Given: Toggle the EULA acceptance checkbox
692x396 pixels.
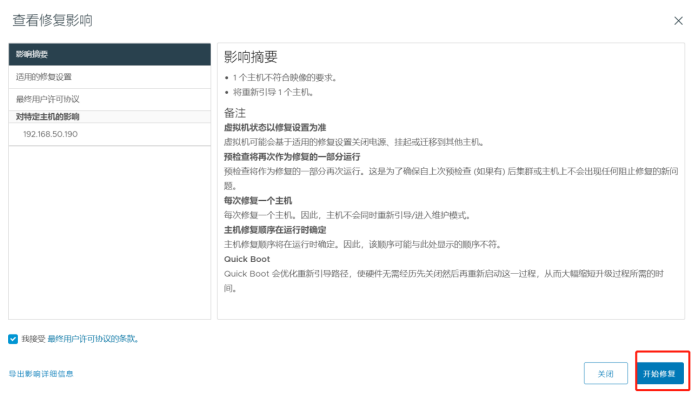Looking at the screenshot, I should click(x=13, y=339).
